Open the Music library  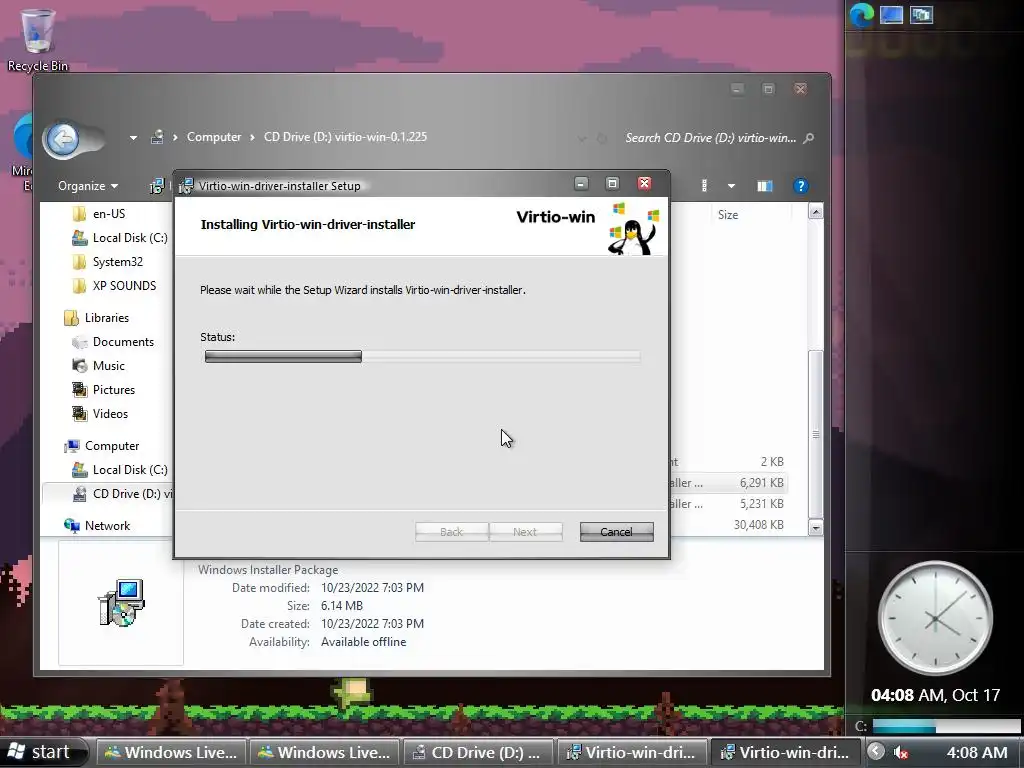click(x=108, y=366)
